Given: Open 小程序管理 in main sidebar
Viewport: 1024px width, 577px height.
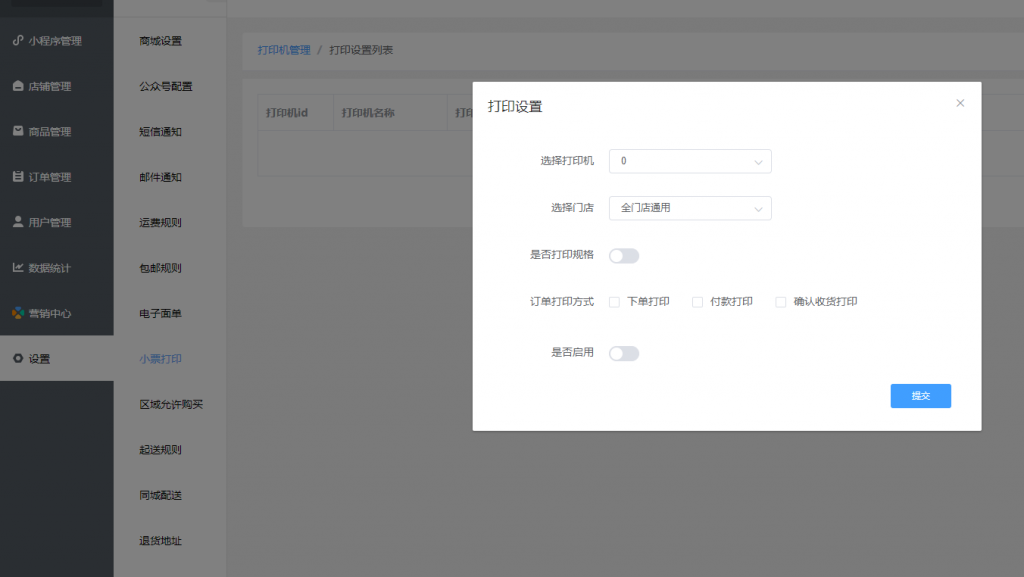Looking at the screenshot, I should (57, 40).
